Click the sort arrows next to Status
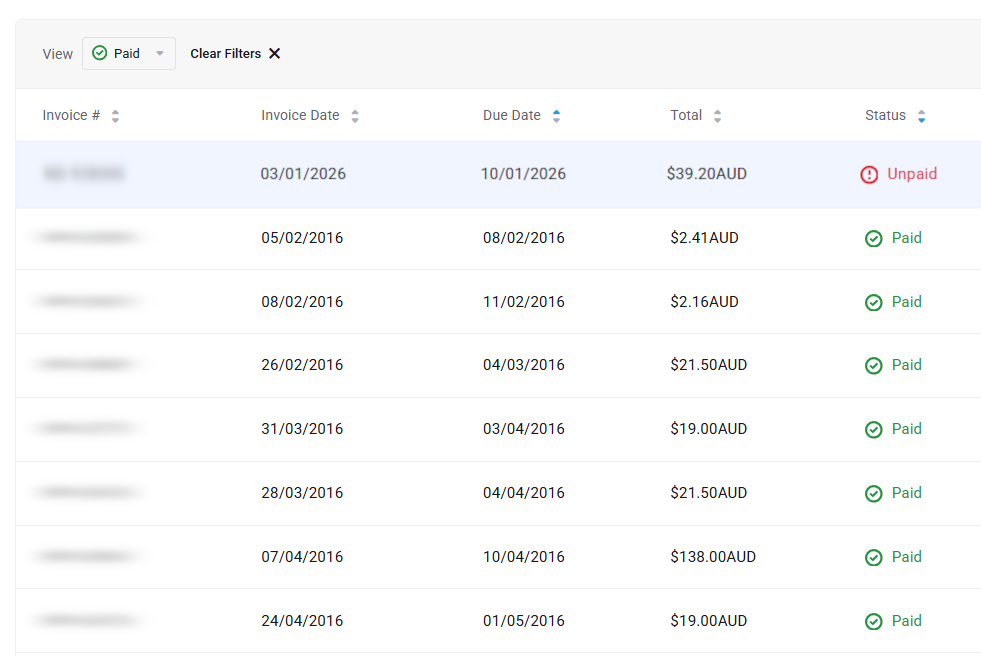Image resolution: width=981 pixels, height=656 pixels. click(x=921, y=116)
